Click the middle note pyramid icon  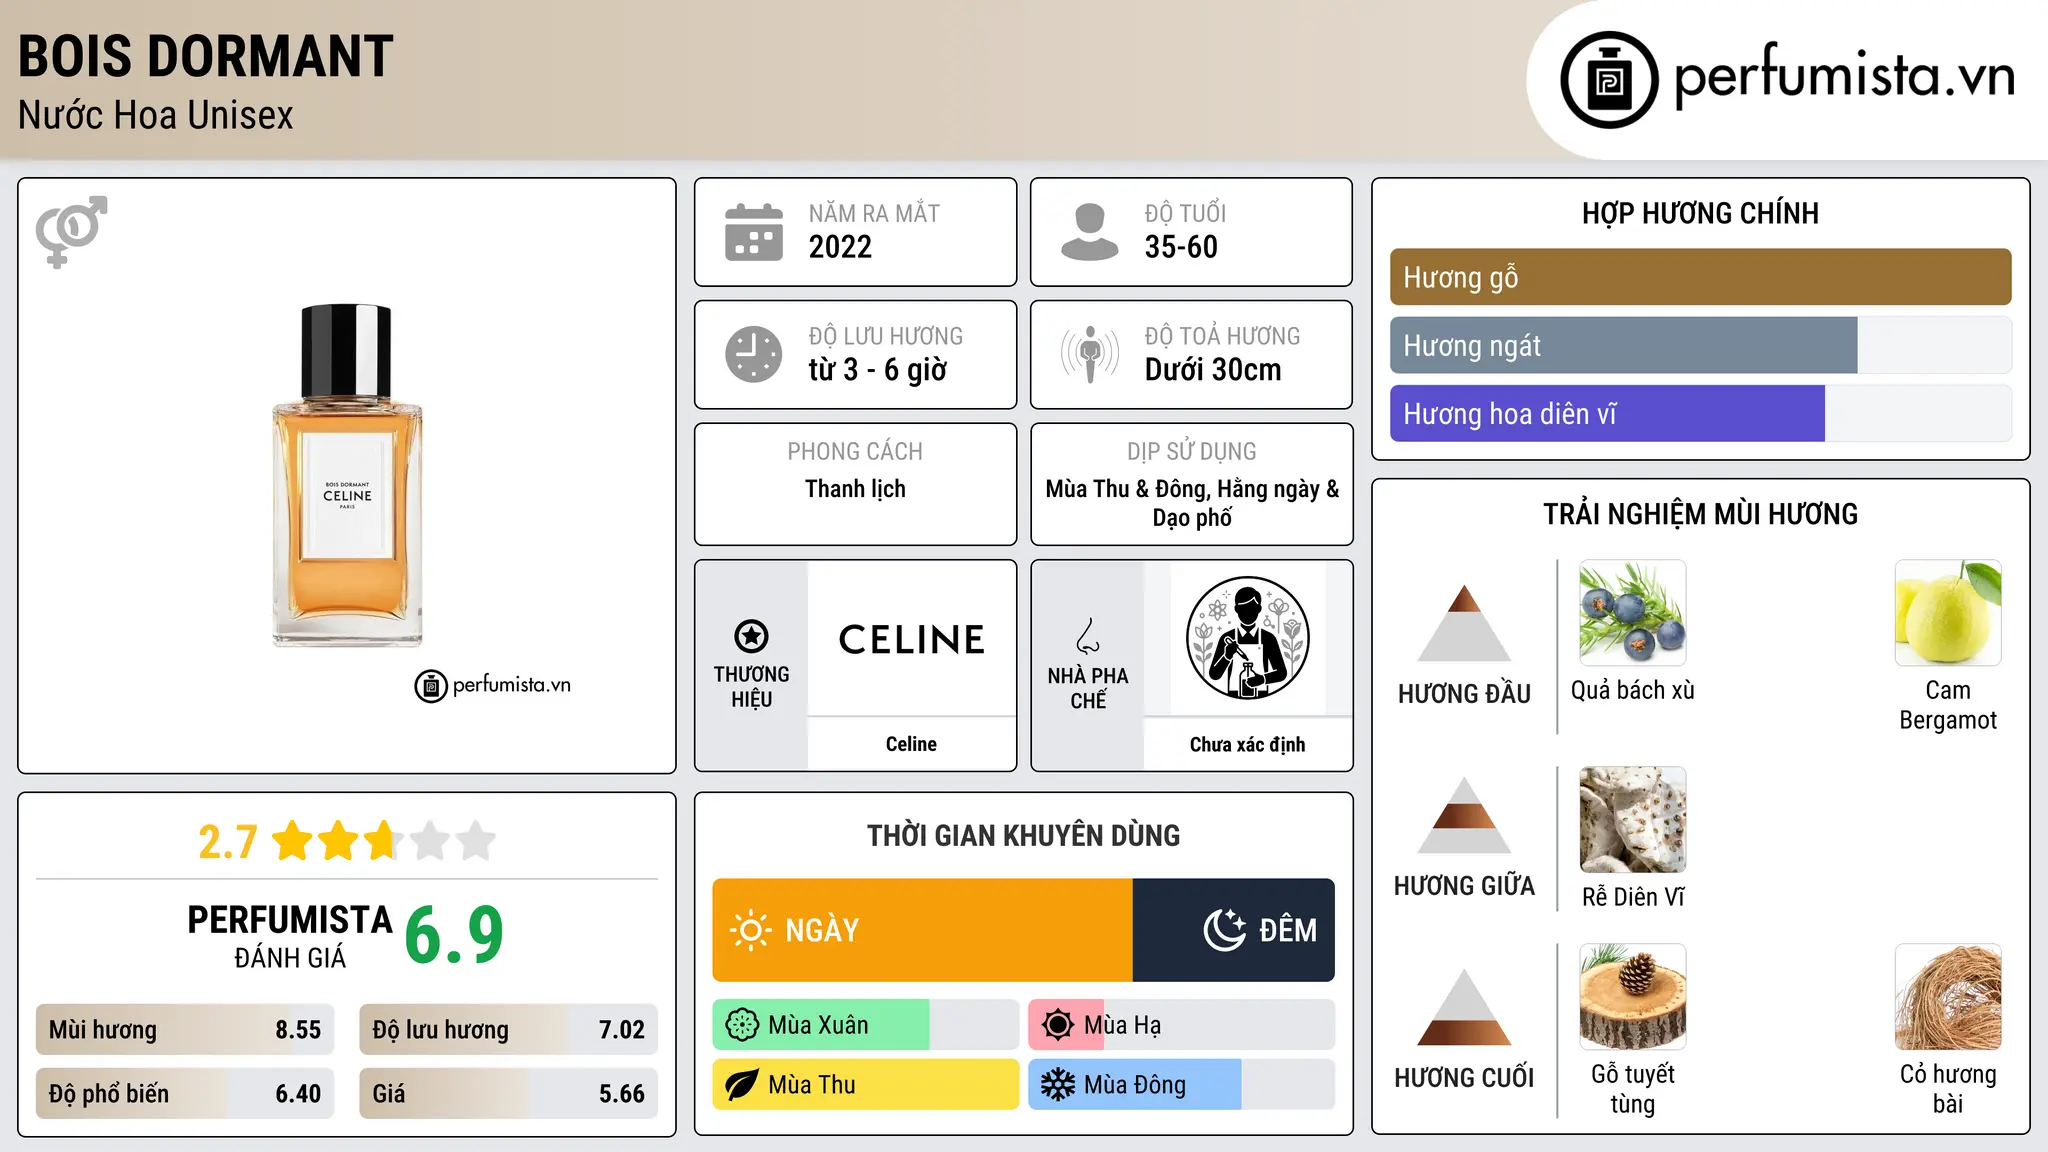pyautogui.click(x=1464, y=815)
